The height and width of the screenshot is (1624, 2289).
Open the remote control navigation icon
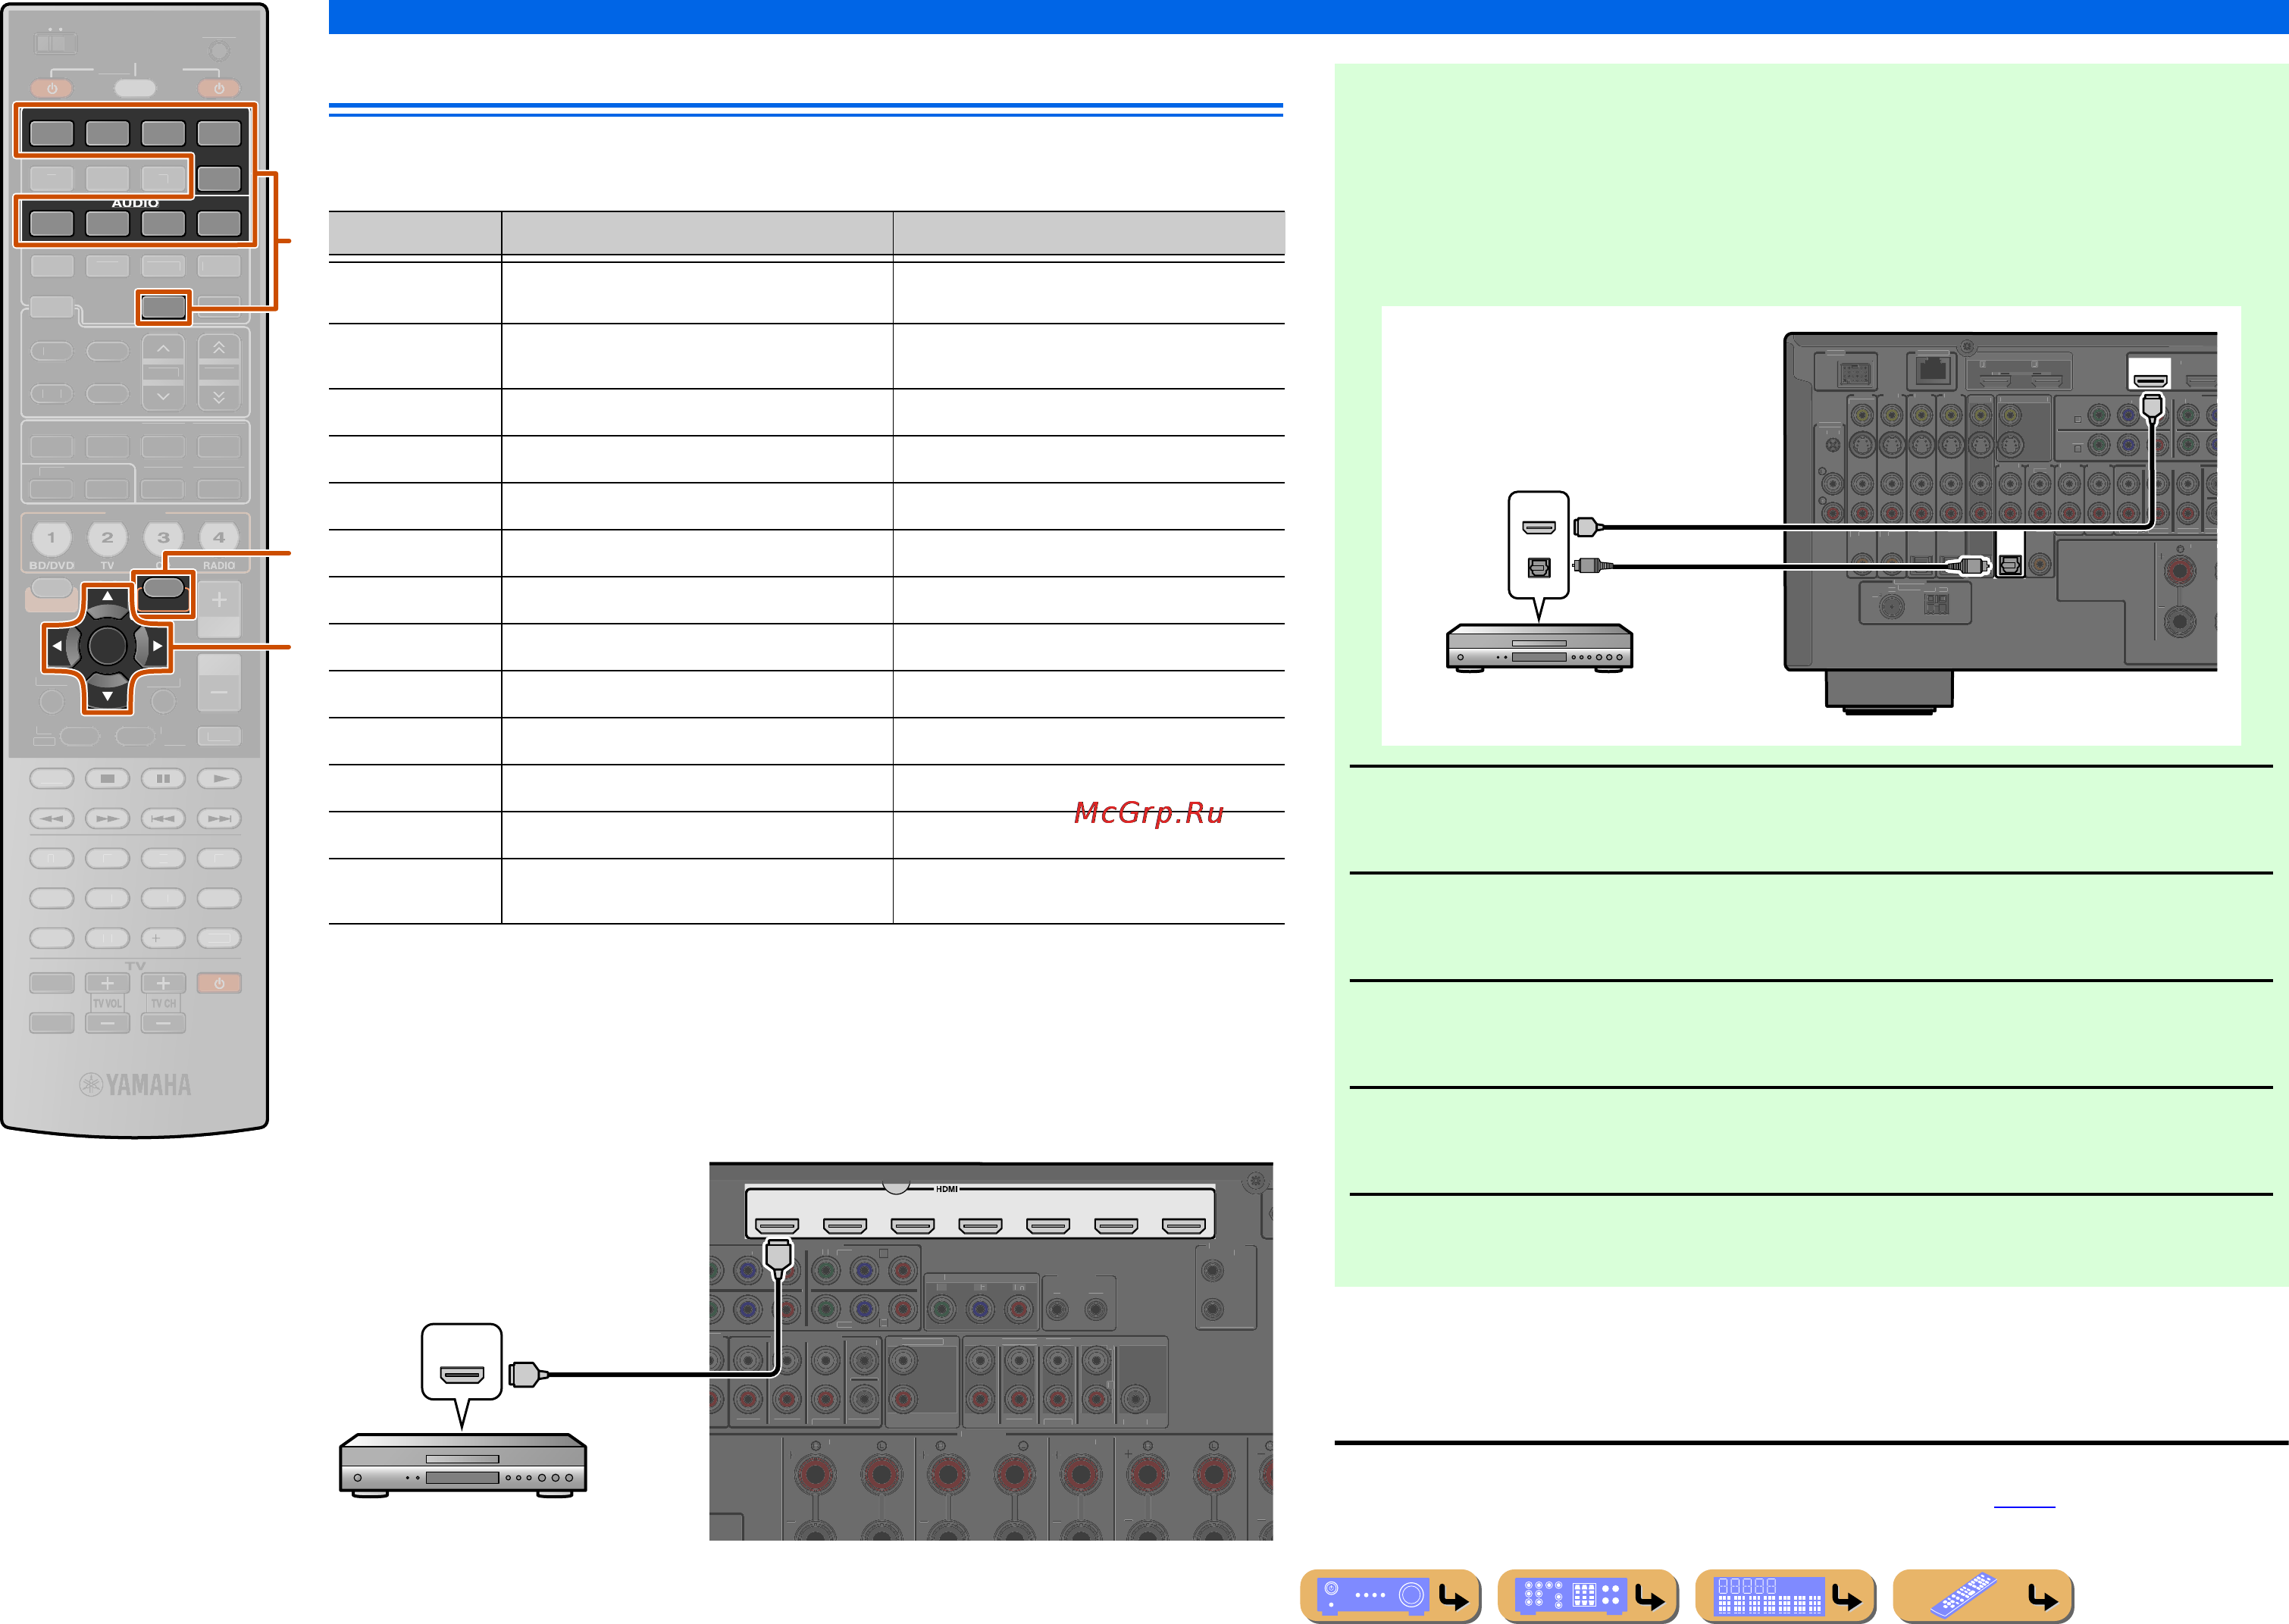[1983, 1595]
